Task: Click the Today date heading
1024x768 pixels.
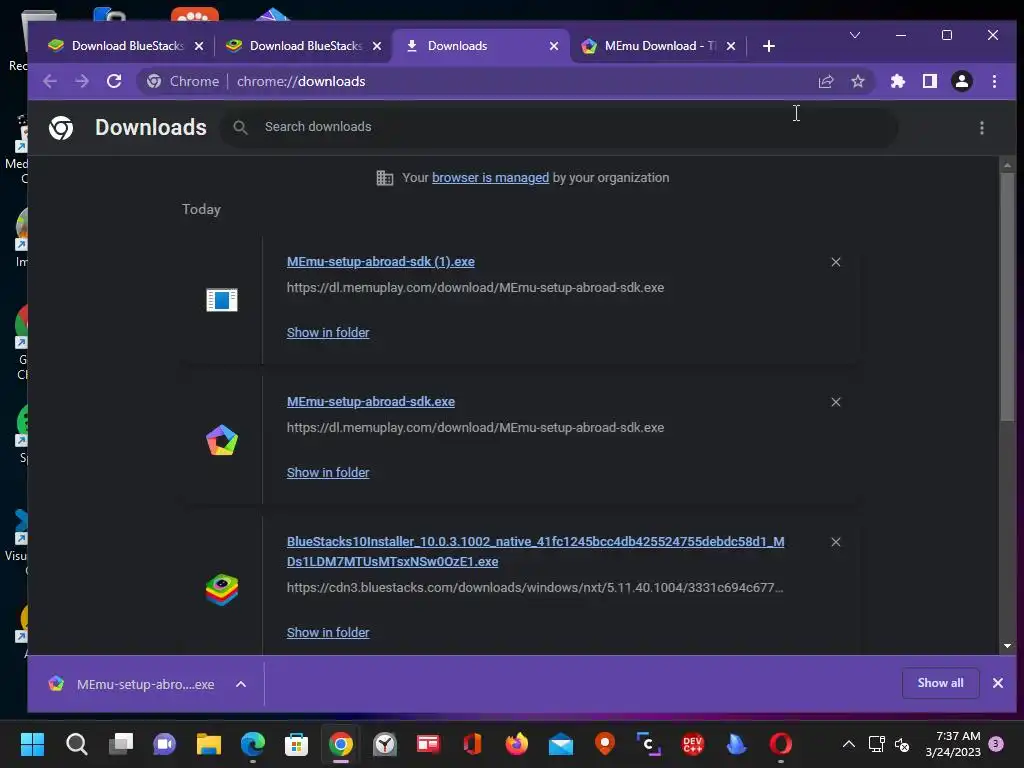Action: (201, 209)
